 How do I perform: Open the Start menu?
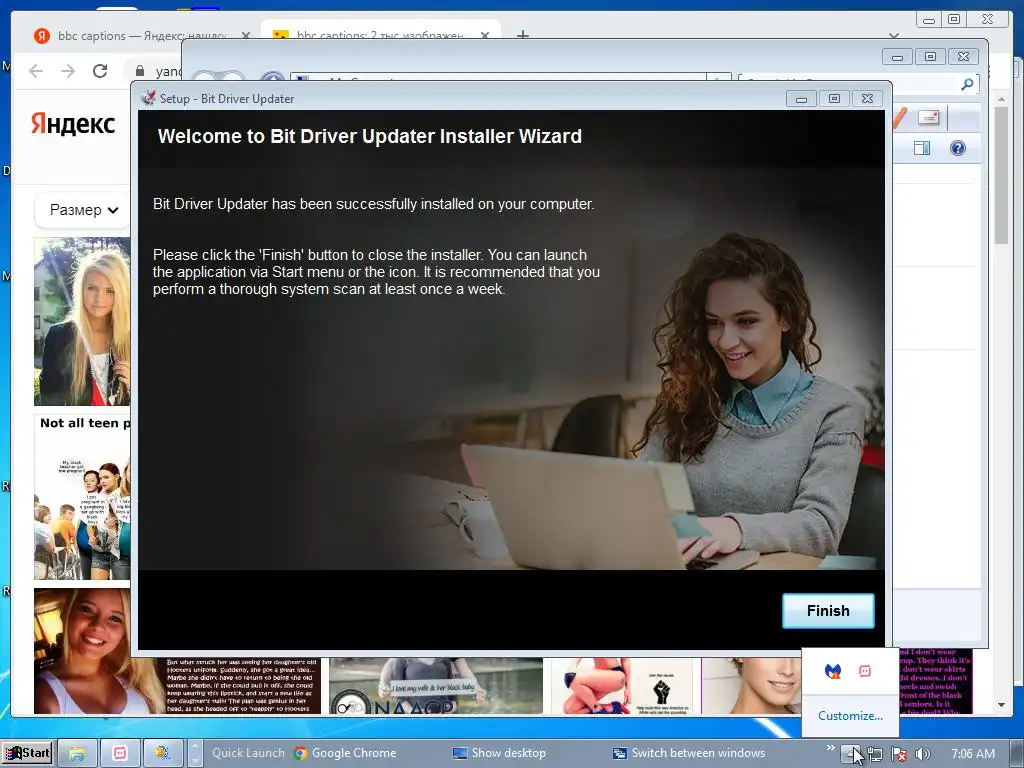tap(27, 753)
